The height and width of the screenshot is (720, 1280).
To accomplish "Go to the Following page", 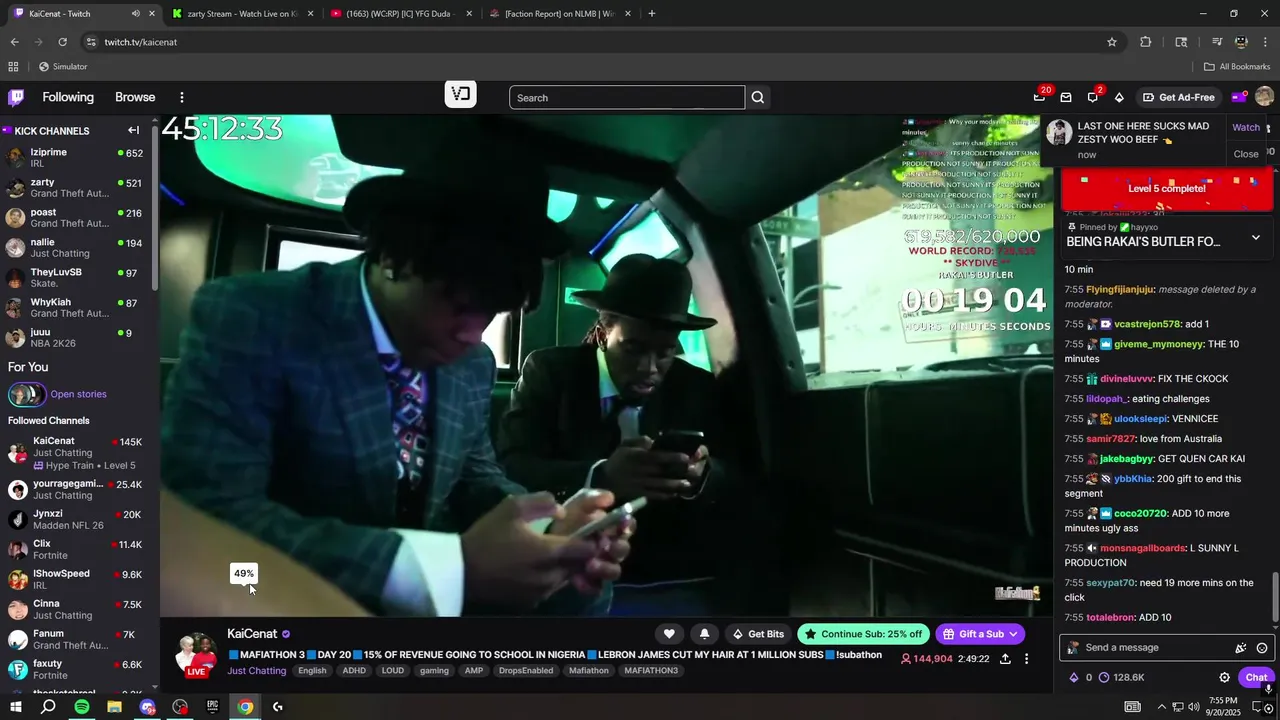I will point(68,97).
